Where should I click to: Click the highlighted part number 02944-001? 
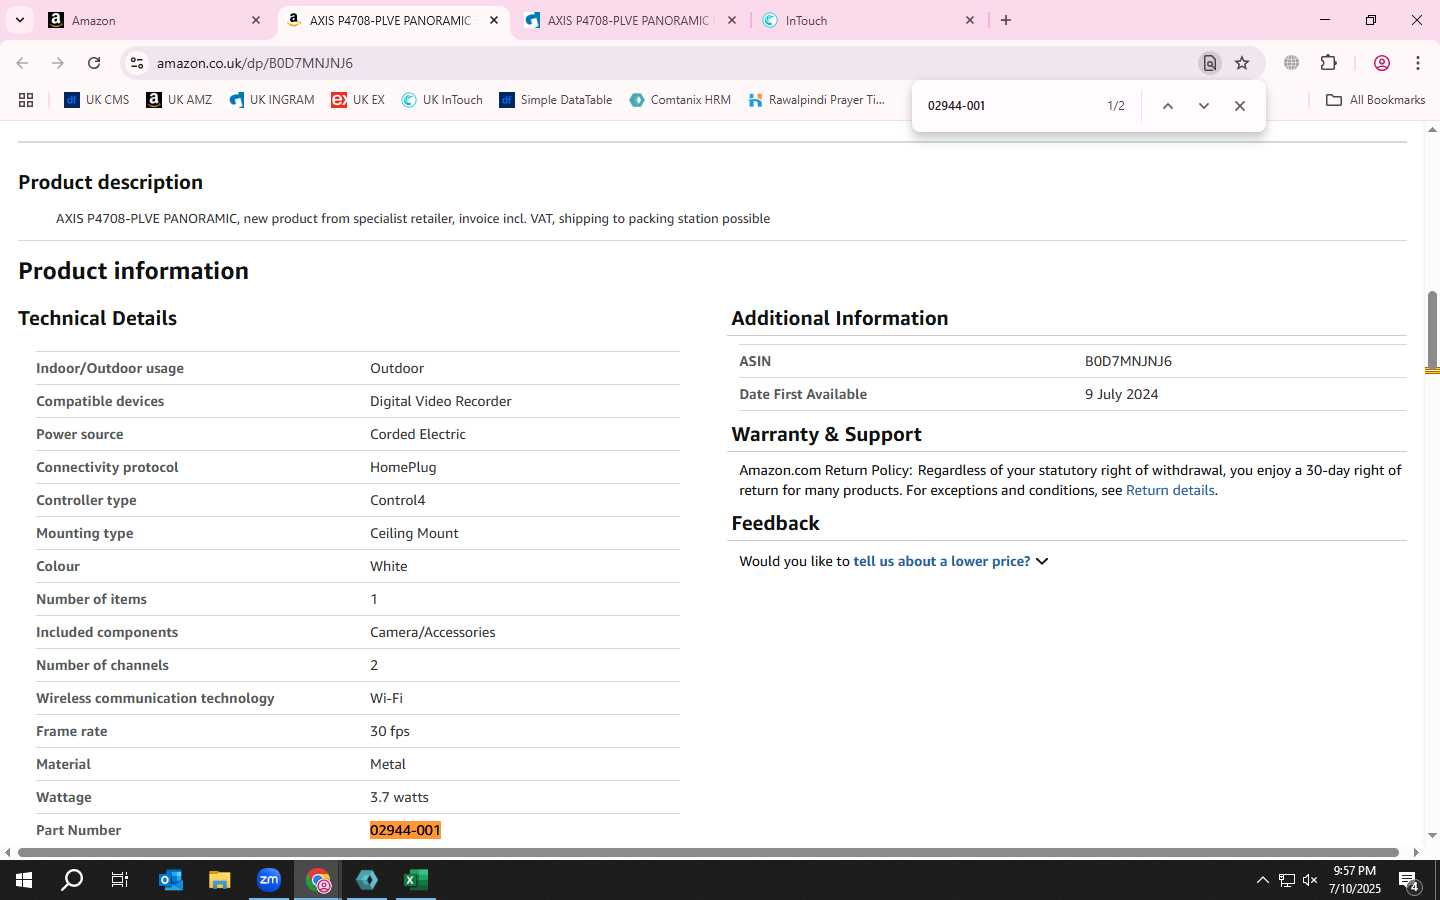click(x=405, y=830)
